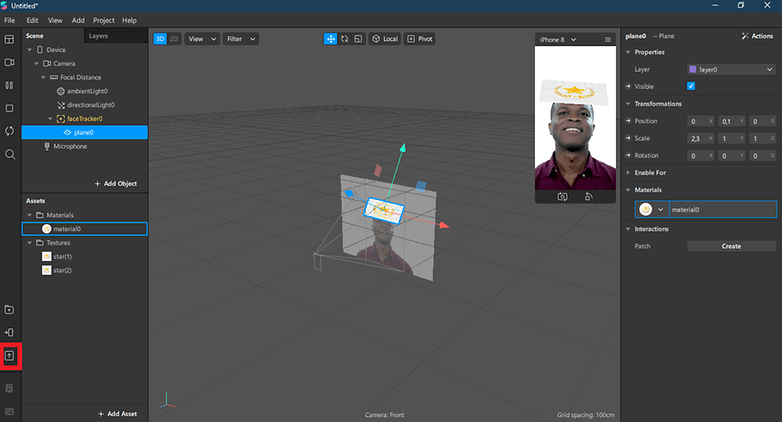Open the File menu
The image size is (782, 422).
(9, 20)
